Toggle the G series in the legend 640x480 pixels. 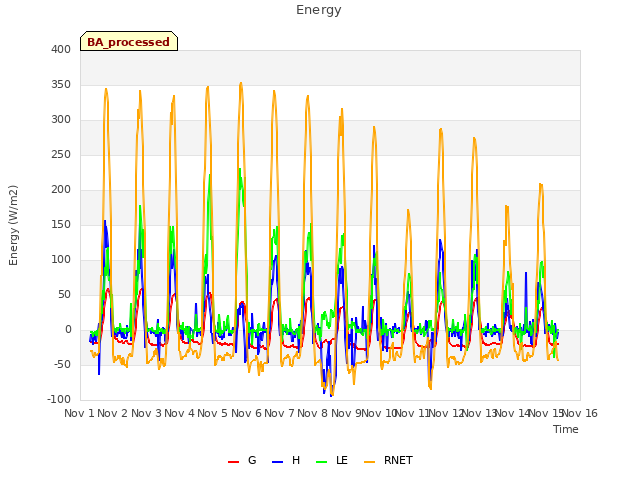coord(242,460)
